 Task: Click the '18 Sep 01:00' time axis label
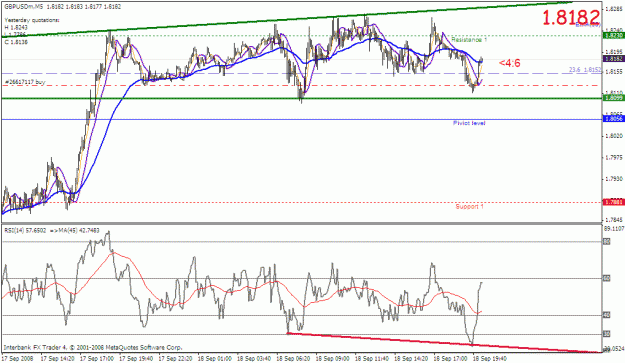pos(215,359)
